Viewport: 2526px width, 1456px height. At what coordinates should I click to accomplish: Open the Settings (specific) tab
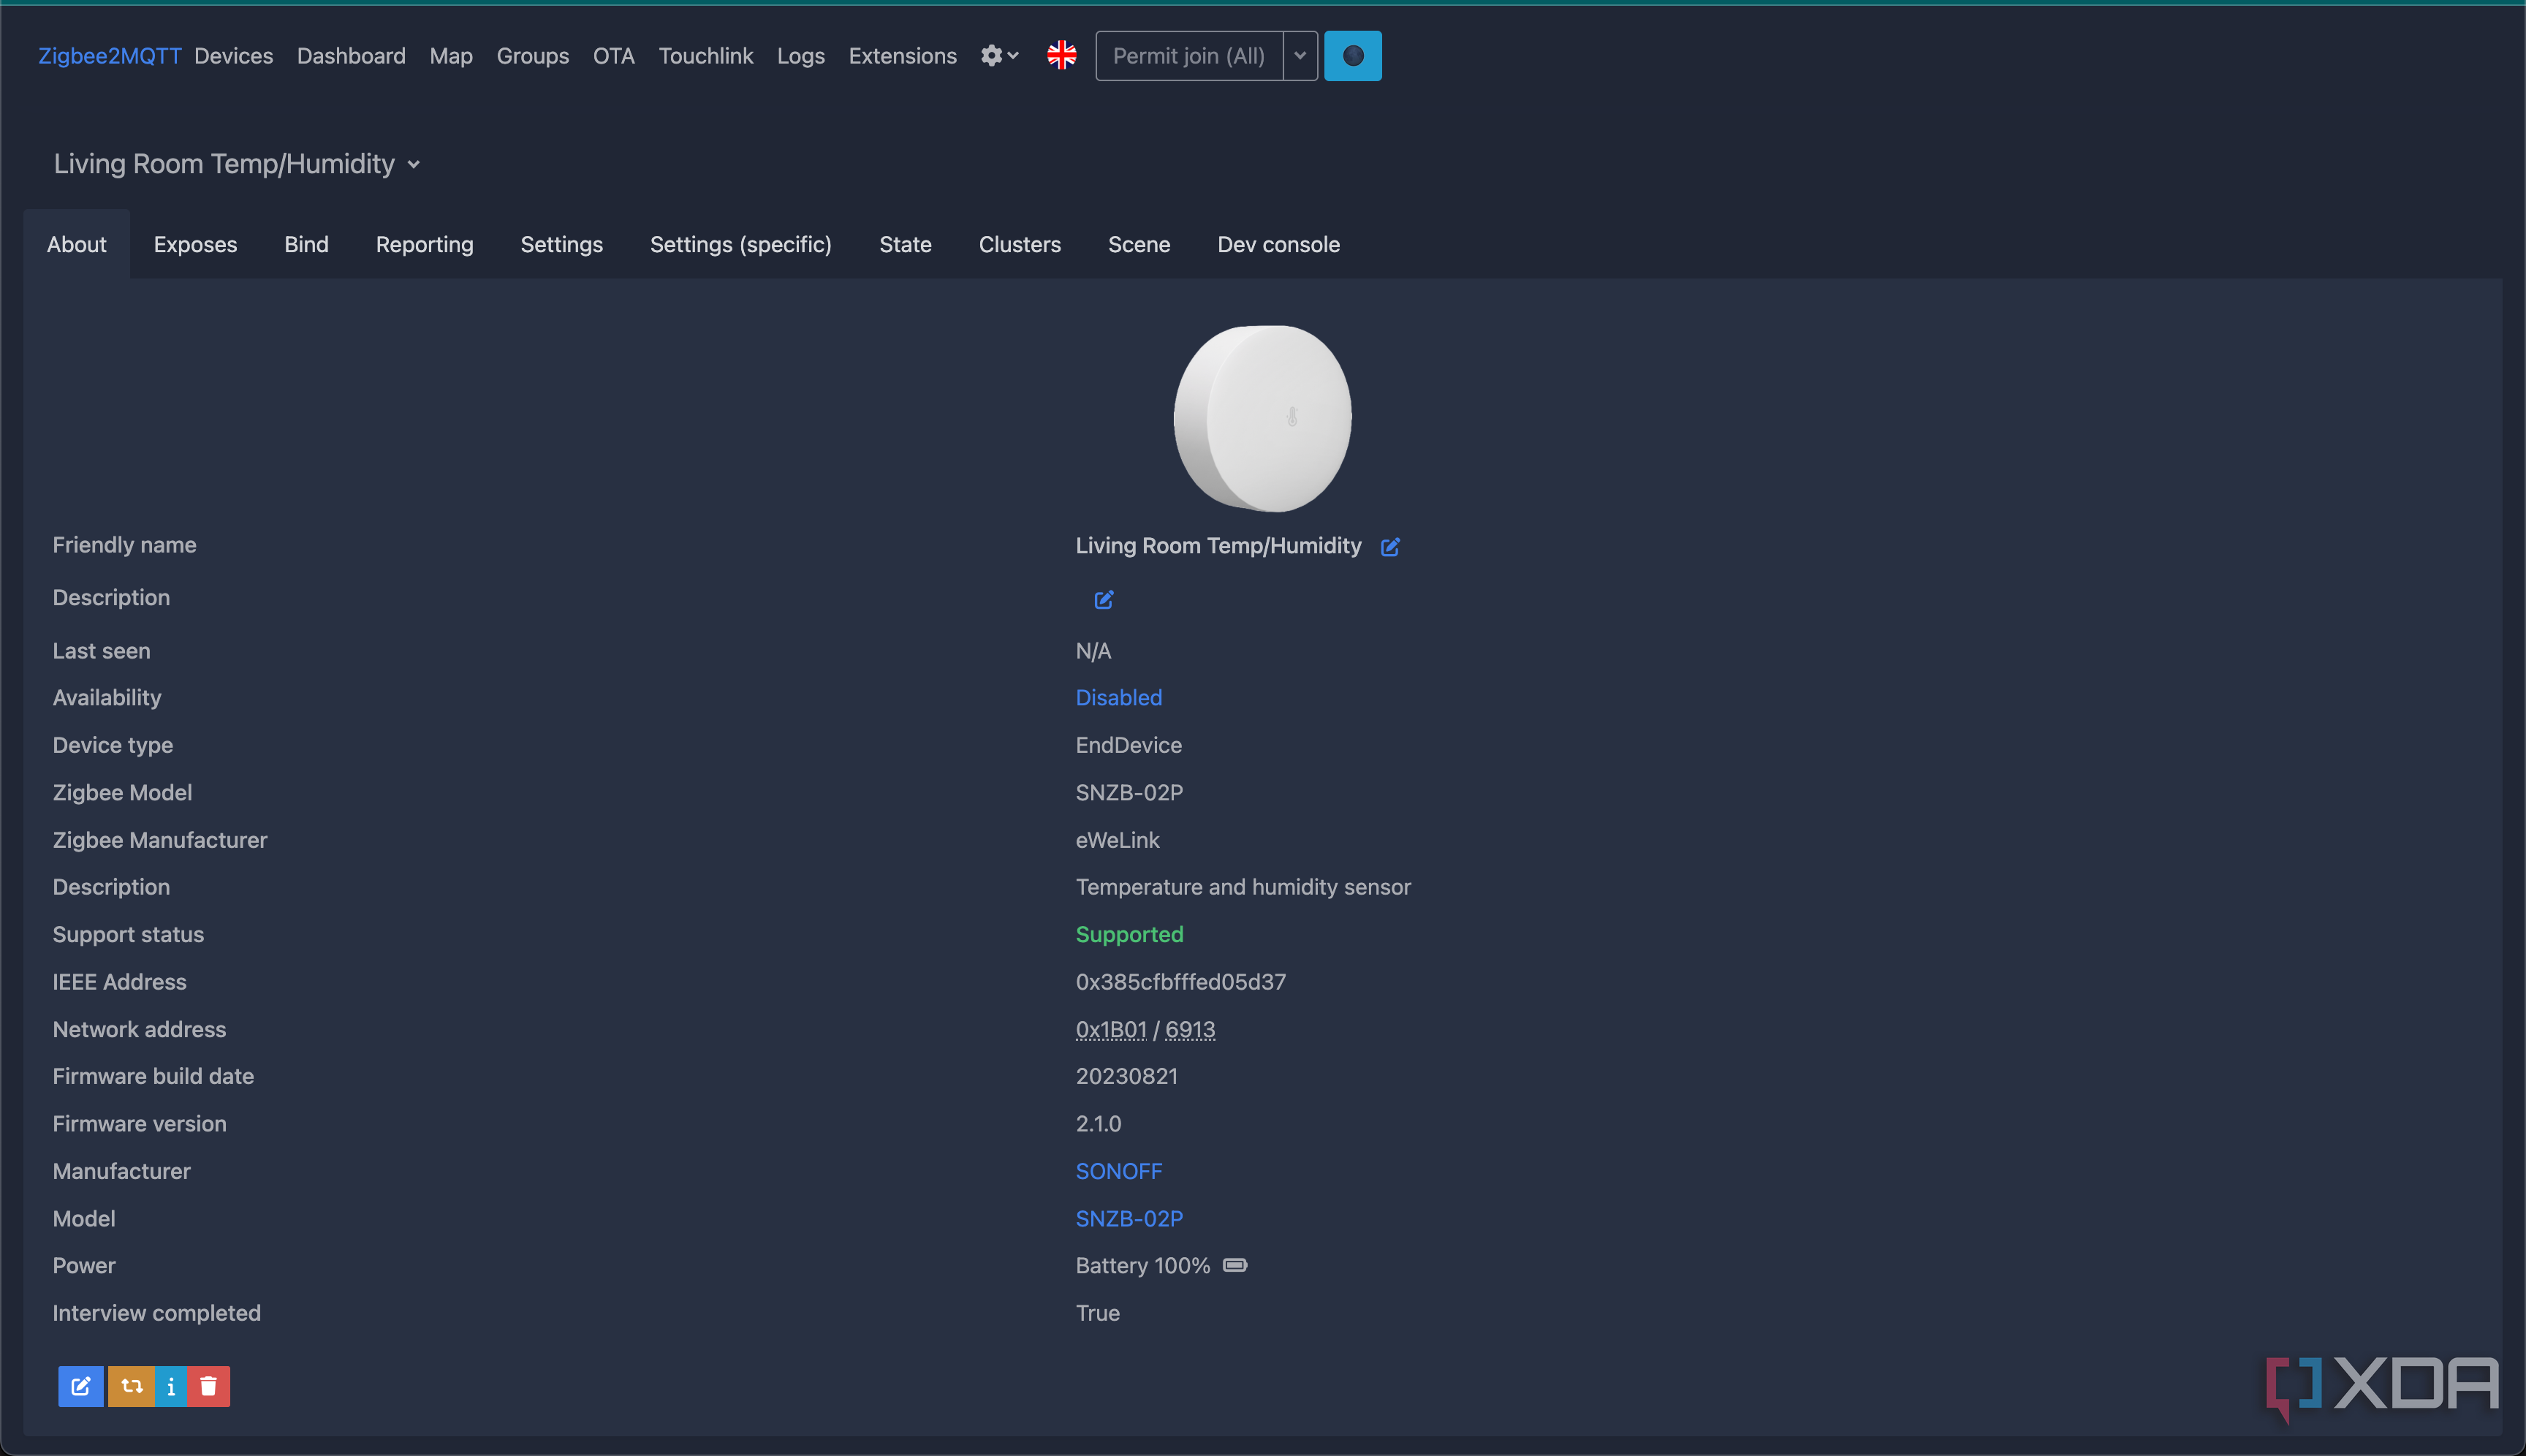(x=741, y=244)
